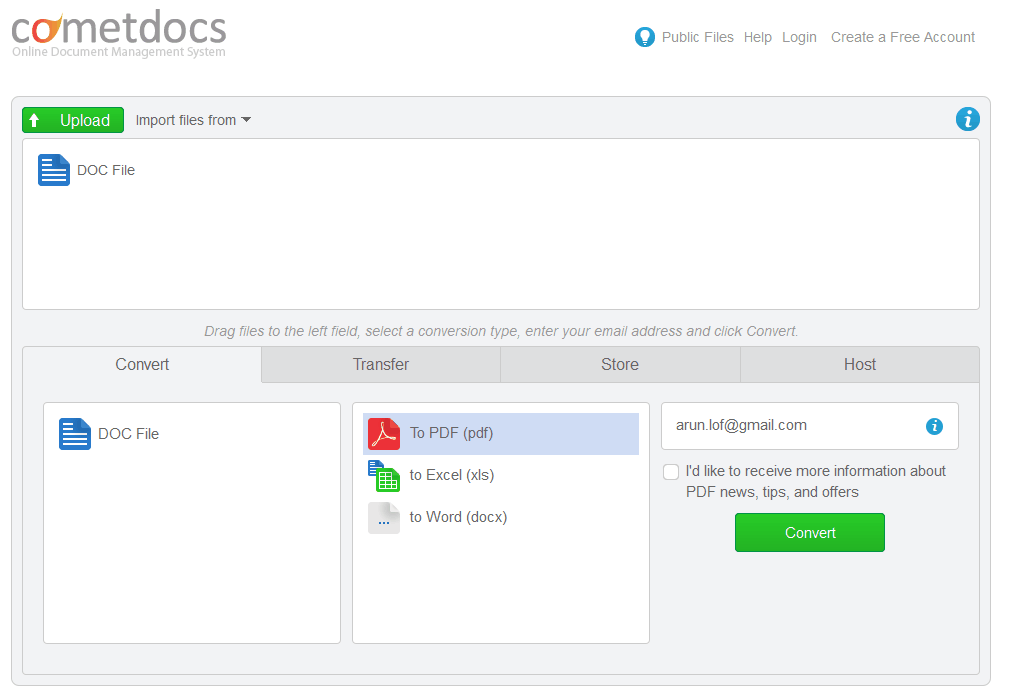1010x695 pixels.
Task: Open the Help page
Action: tap(758, 37)
